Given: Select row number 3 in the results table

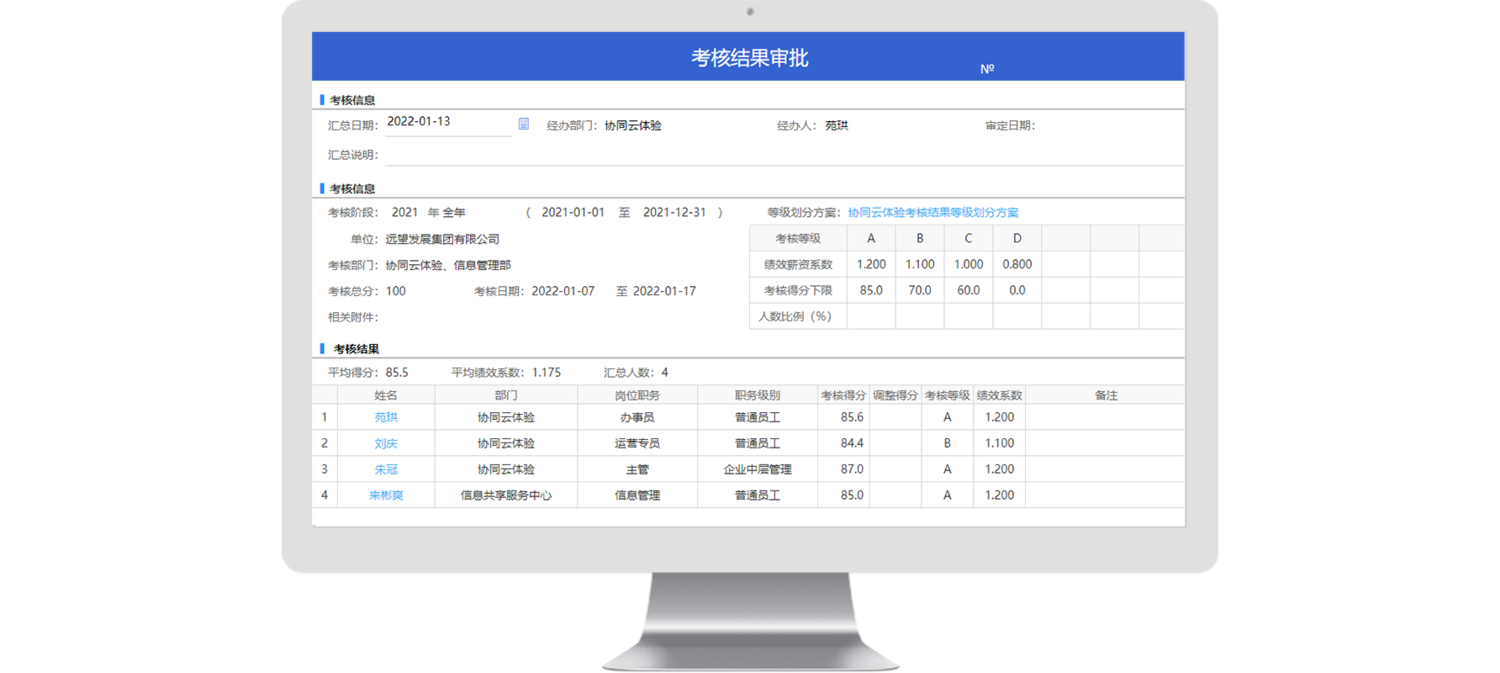Looking at the screenshot, I should 324,470.
